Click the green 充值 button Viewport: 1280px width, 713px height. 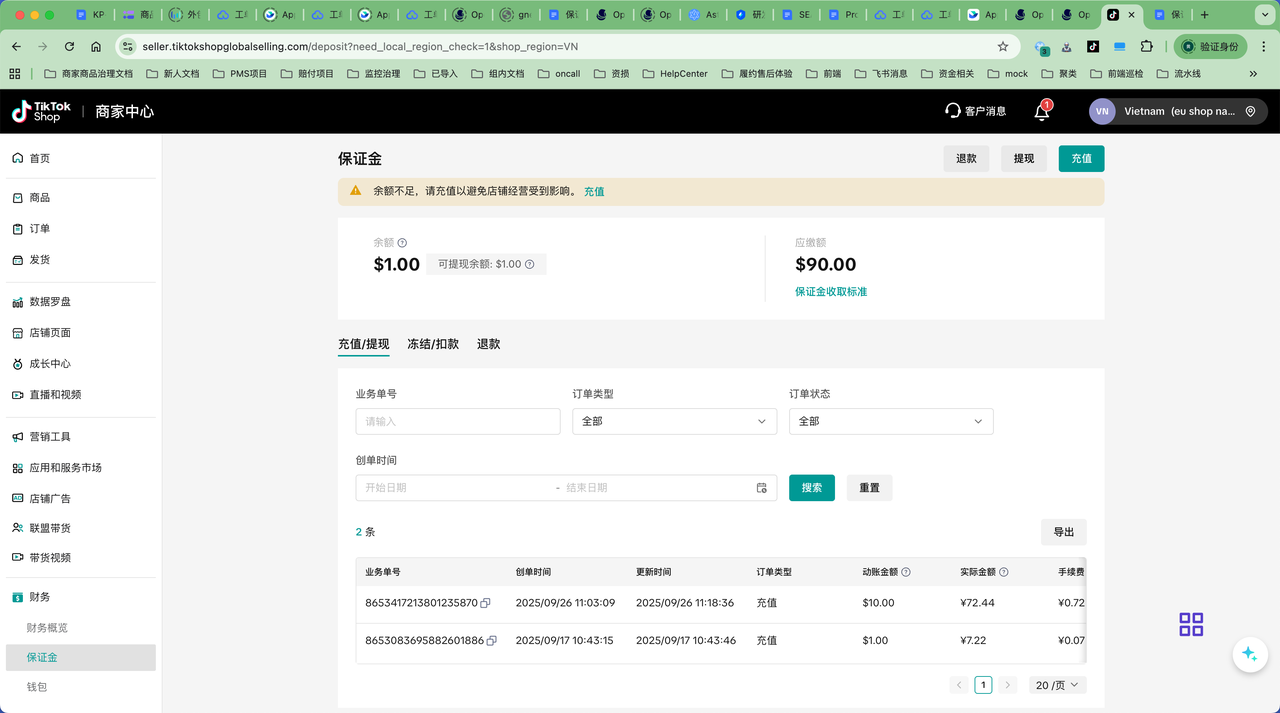click(x=1081, y=159)
